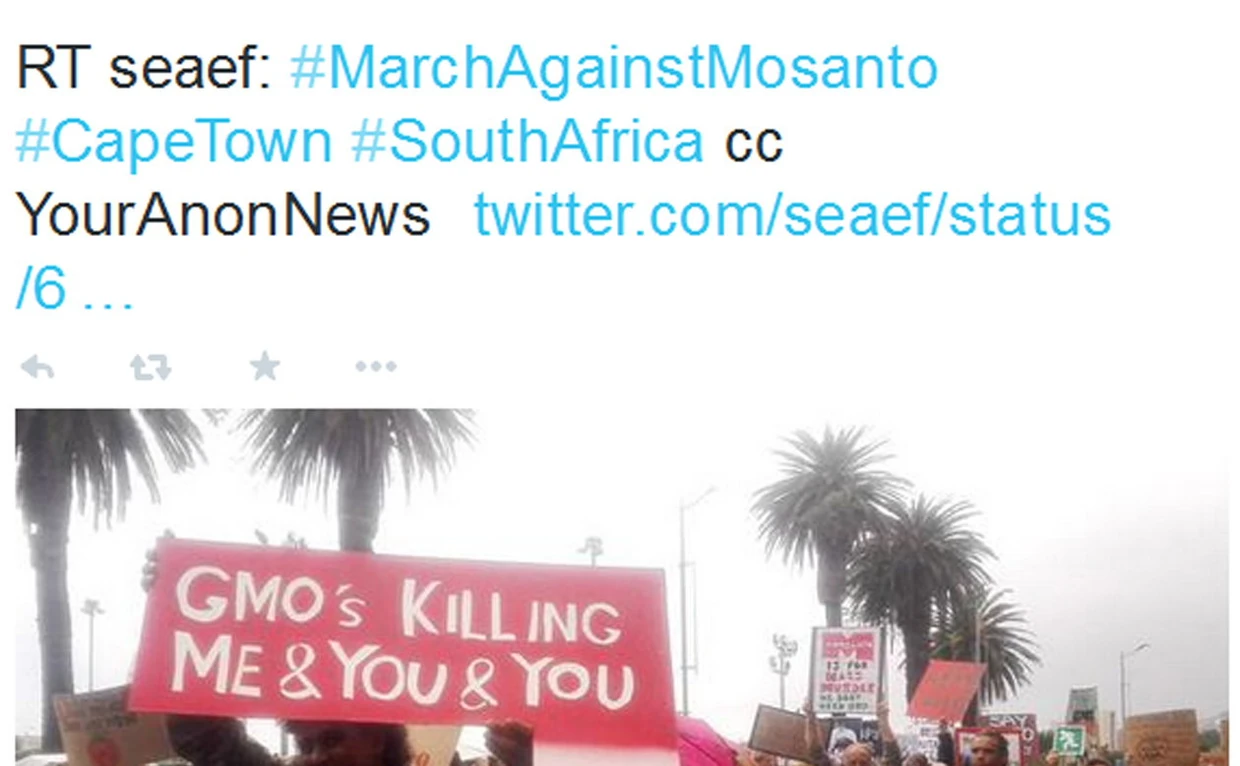Open the twitter.com/seaef/status link
The height and width of the screenshot is (766, 1240).
(792, 215)
